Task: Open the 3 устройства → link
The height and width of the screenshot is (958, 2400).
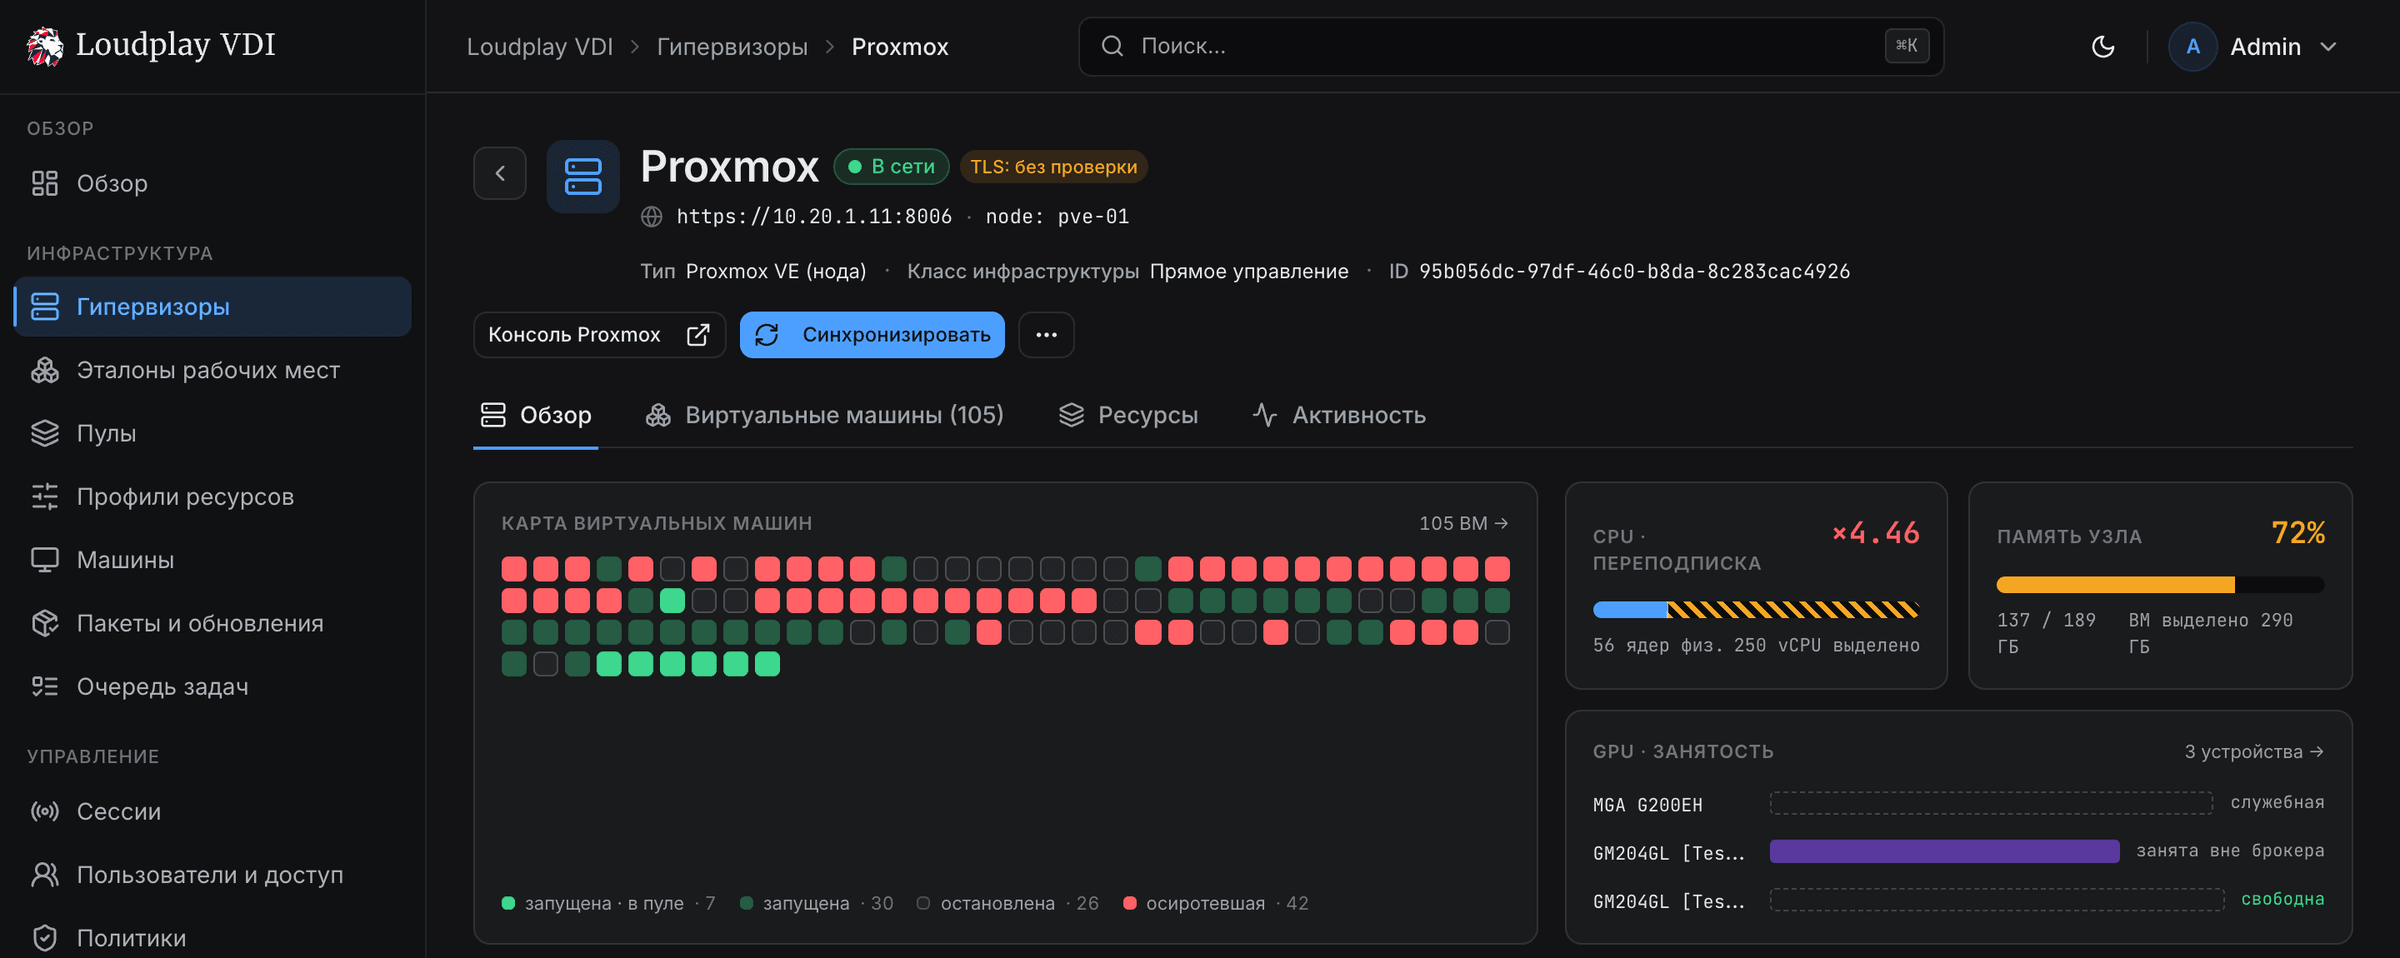Action: tap(2254, 751)
